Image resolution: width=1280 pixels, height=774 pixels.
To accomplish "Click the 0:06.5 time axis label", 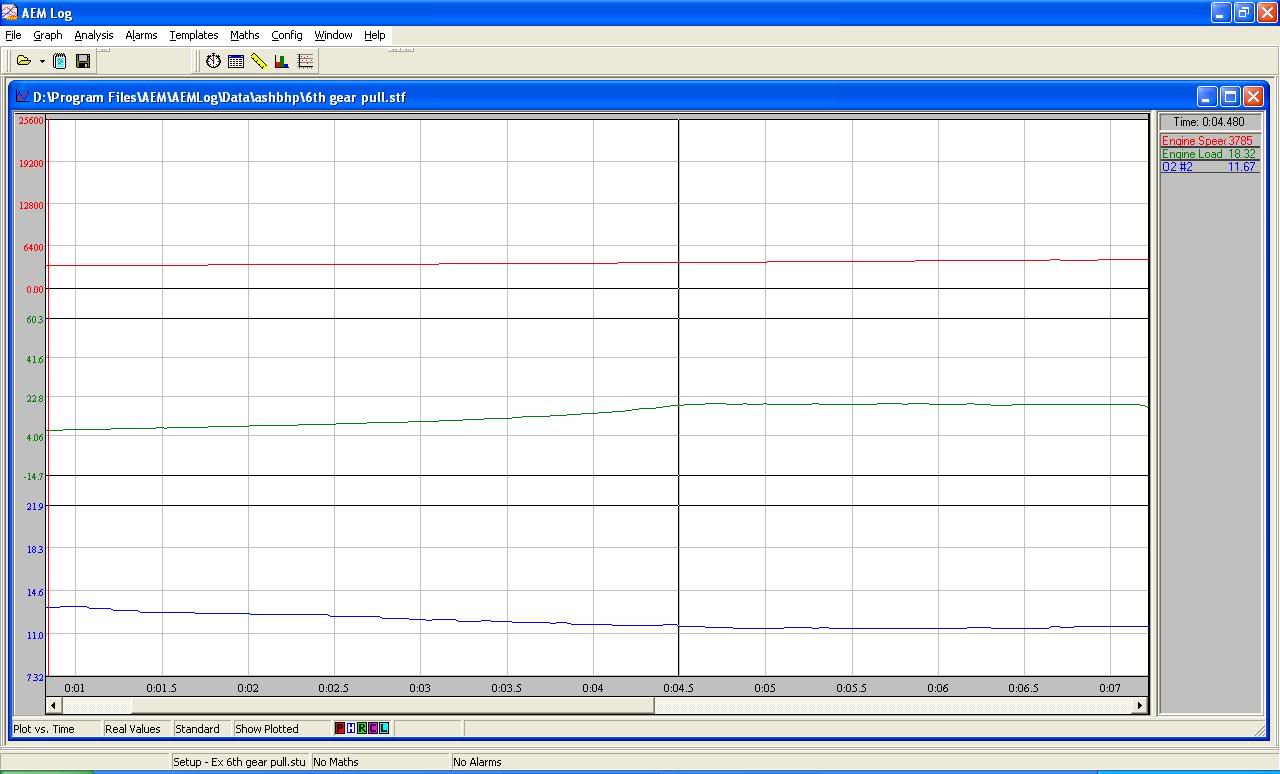I will [1024, 688].
